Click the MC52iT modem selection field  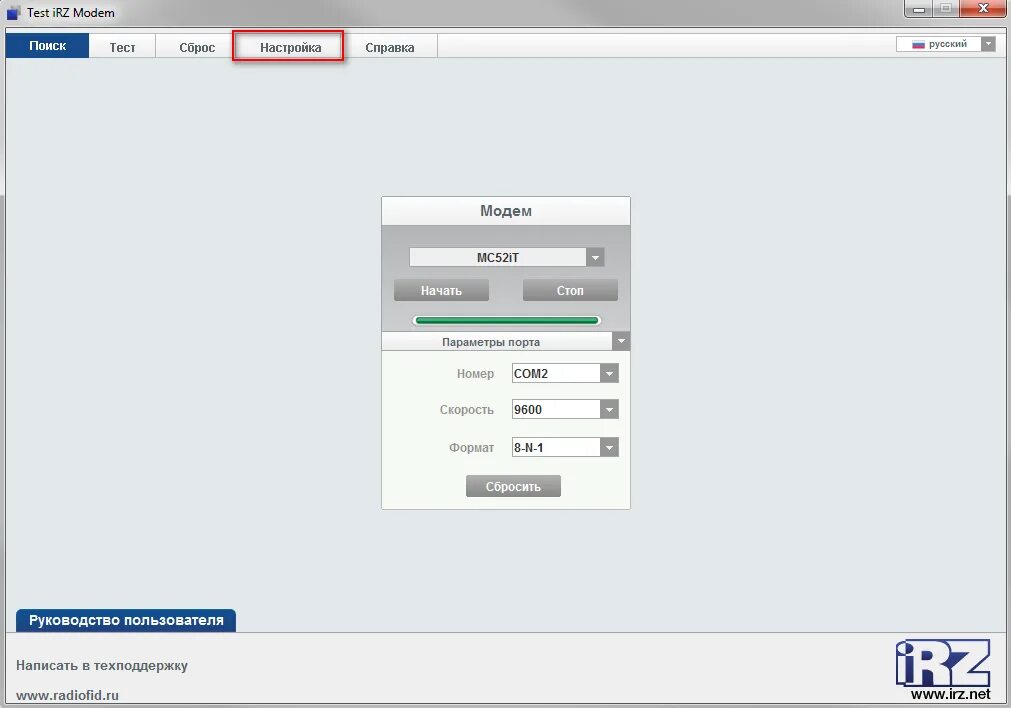[498, 257]
